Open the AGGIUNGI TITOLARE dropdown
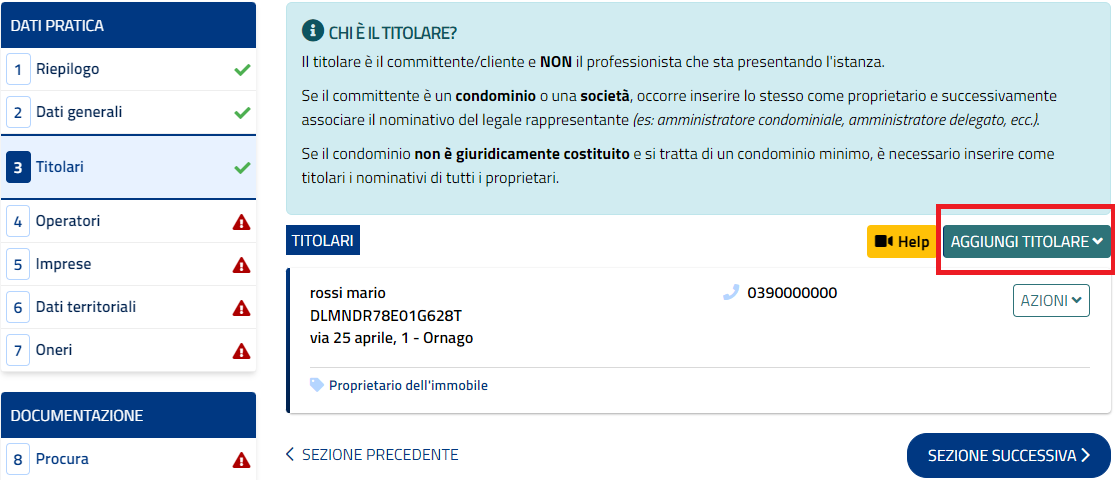Viewport: 1115px width, 480px height. pyautogui.click(x=1026, y=241)
